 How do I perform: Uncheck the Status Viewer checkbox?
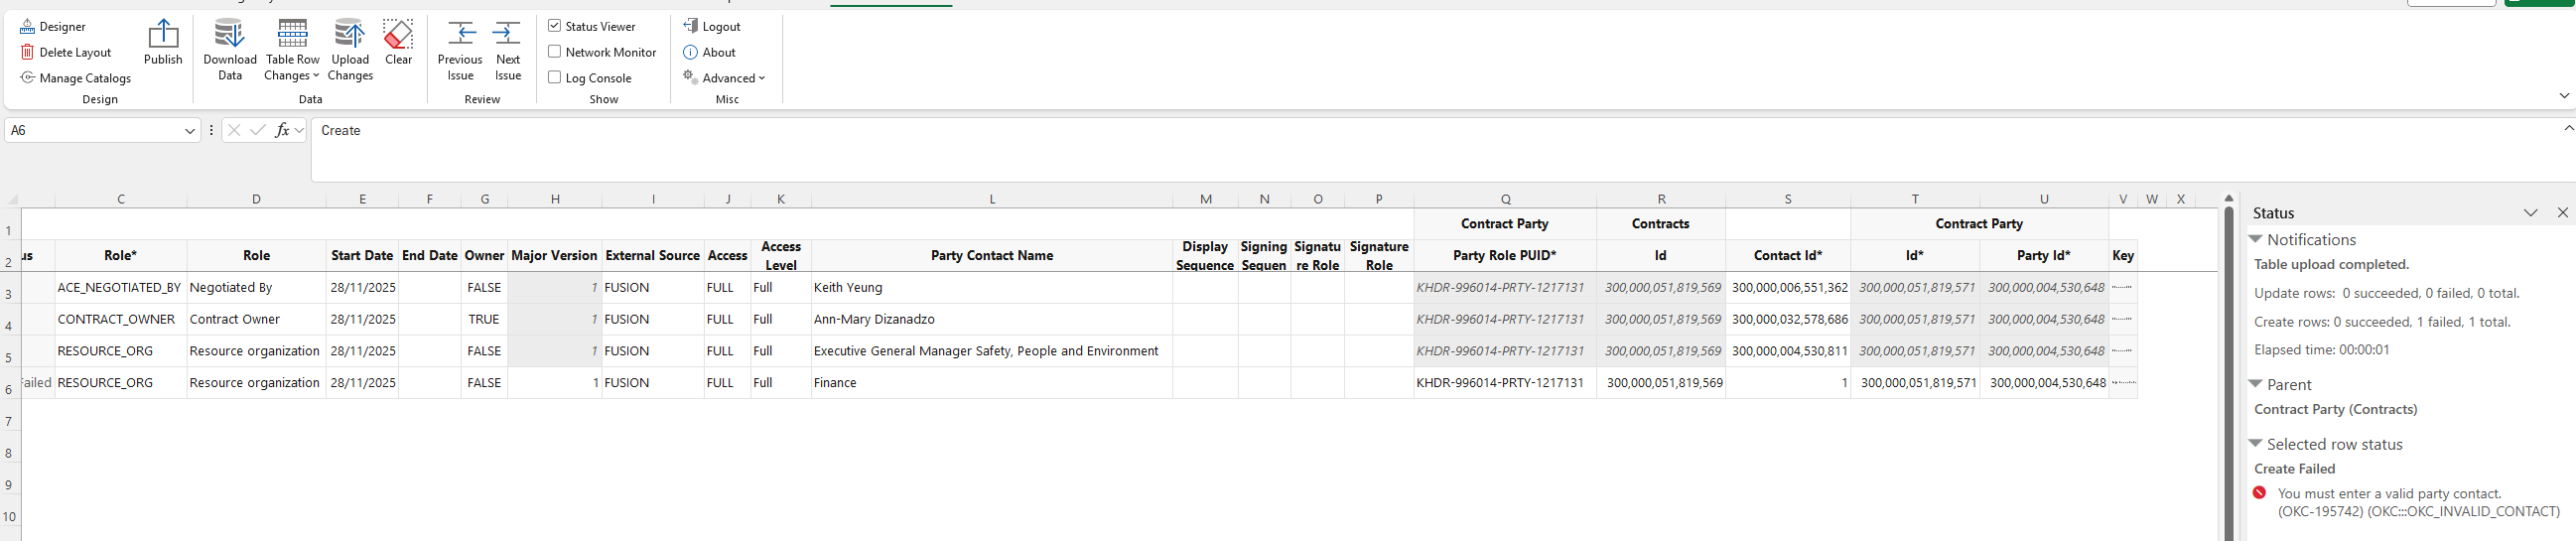554,26
